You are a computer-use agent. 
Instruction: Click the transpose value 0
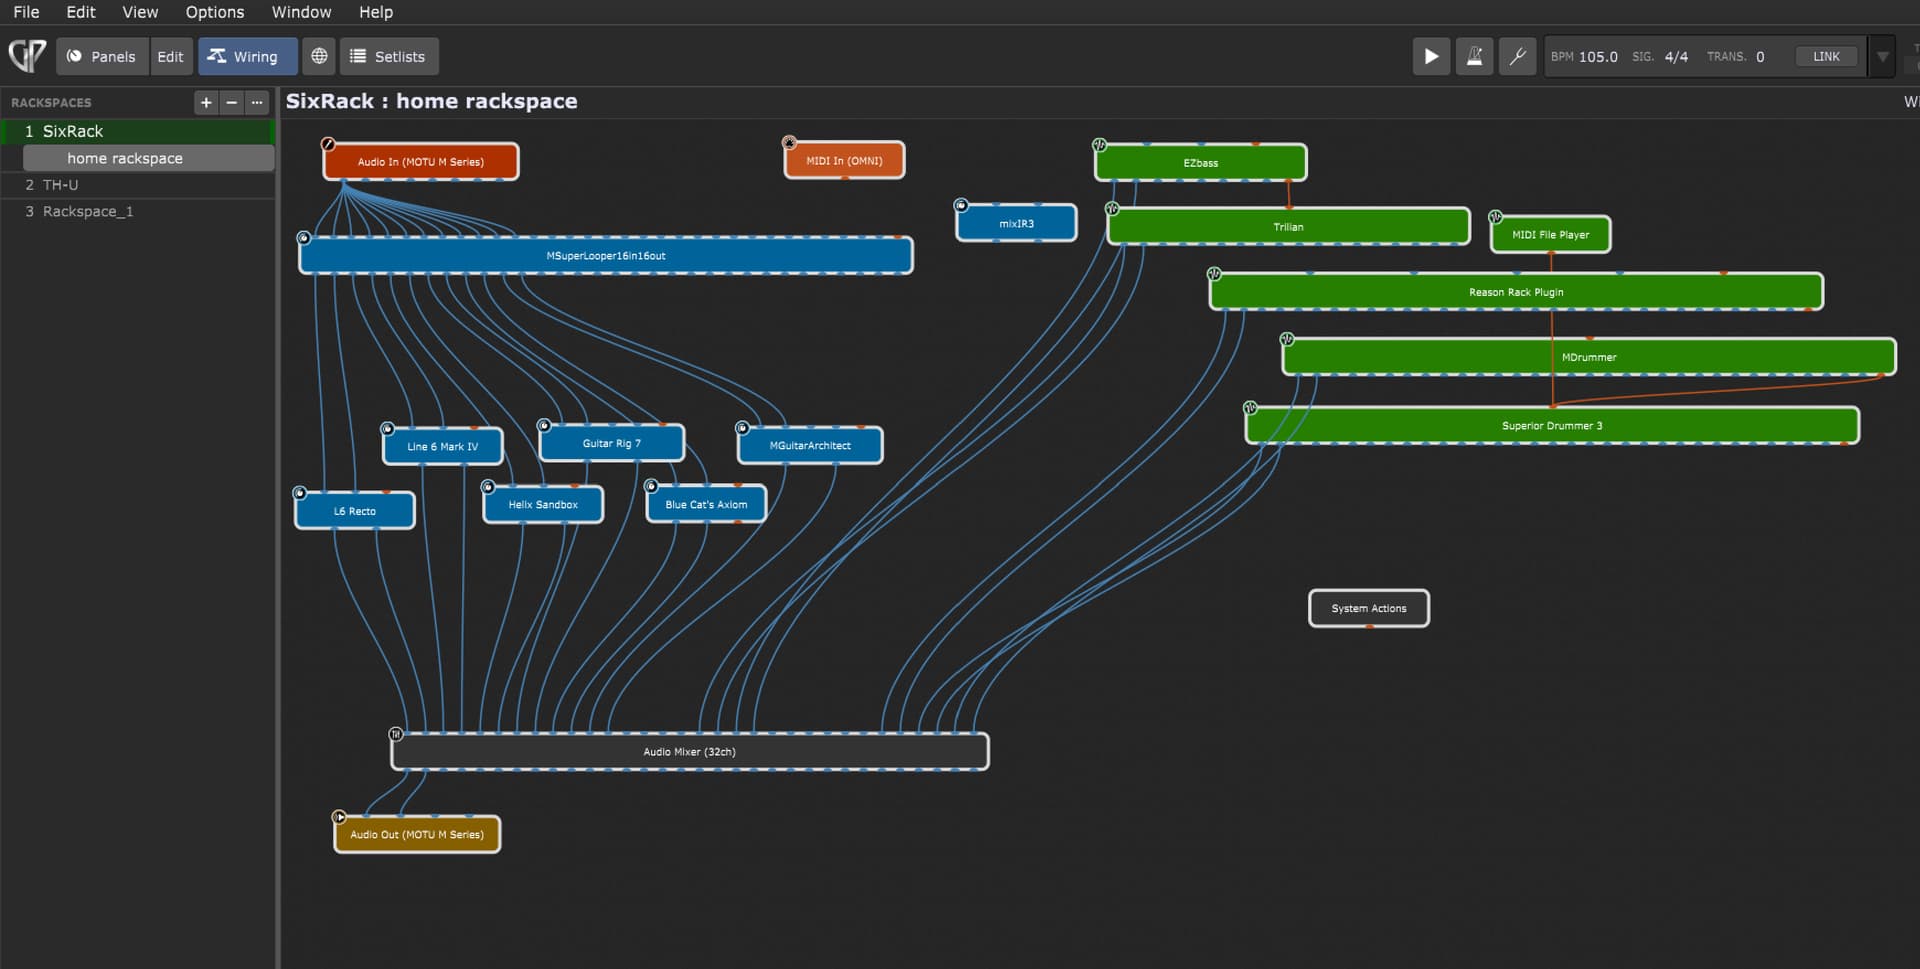pyautogui.click(x=1760, y=56)
